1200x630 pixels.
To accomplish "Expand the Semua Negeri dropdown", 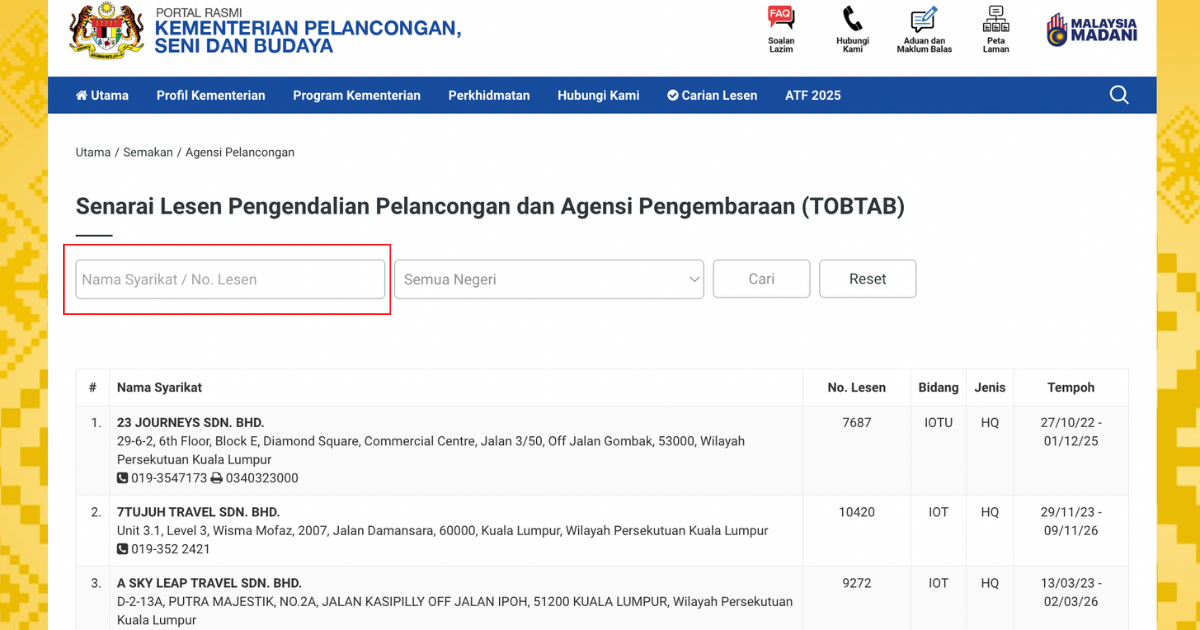I will tap(549, 279).
